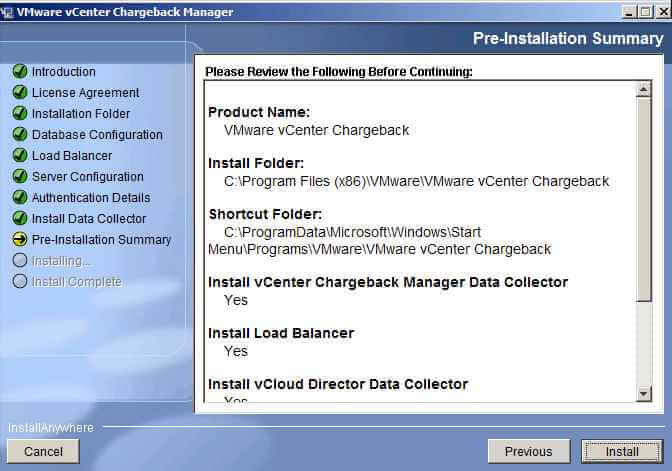
Task: Click Install vCloud Director Data Collector heading
Action: point(338,384)
